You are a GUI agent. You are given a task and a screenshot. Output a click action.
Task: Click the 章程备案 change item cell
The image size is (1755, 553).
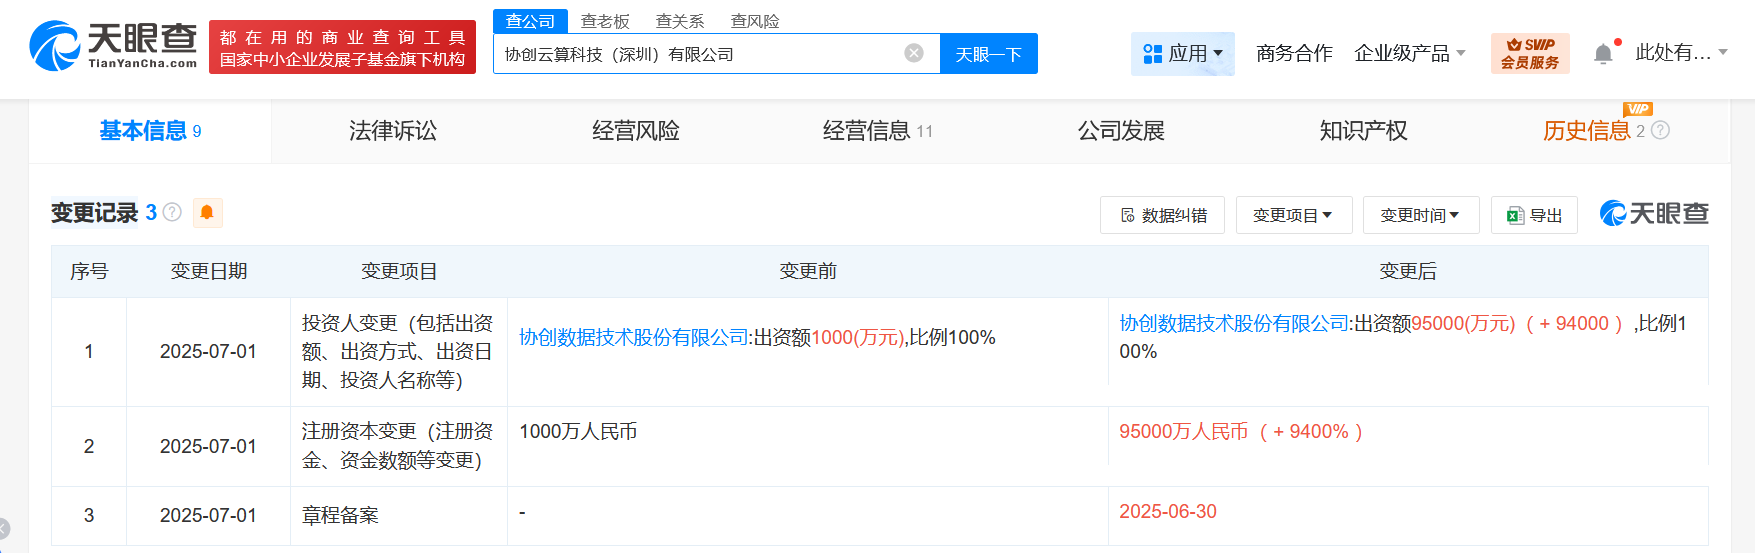pos(398,516)
